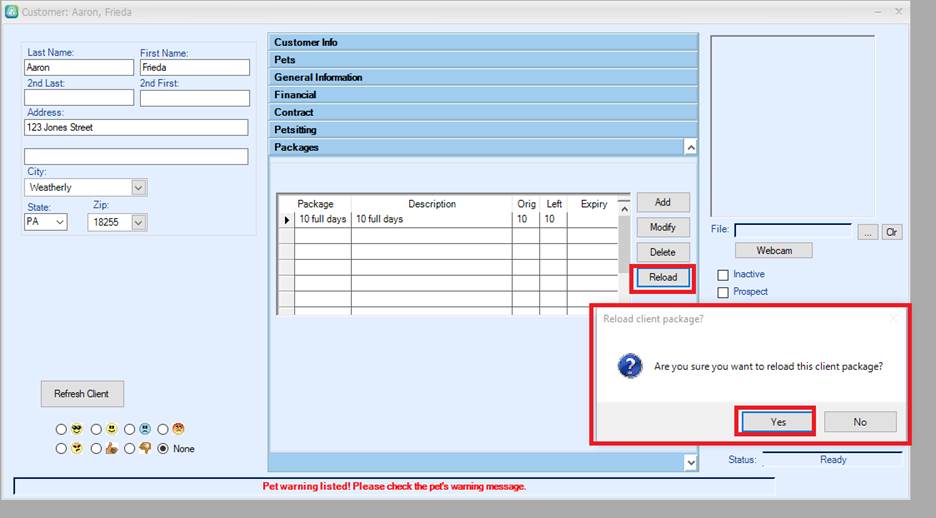Image resolution: width=936 pixels, height=518 pixels.
Task: Open the Zip dropdown showing 18255
Action: point(138,223)
